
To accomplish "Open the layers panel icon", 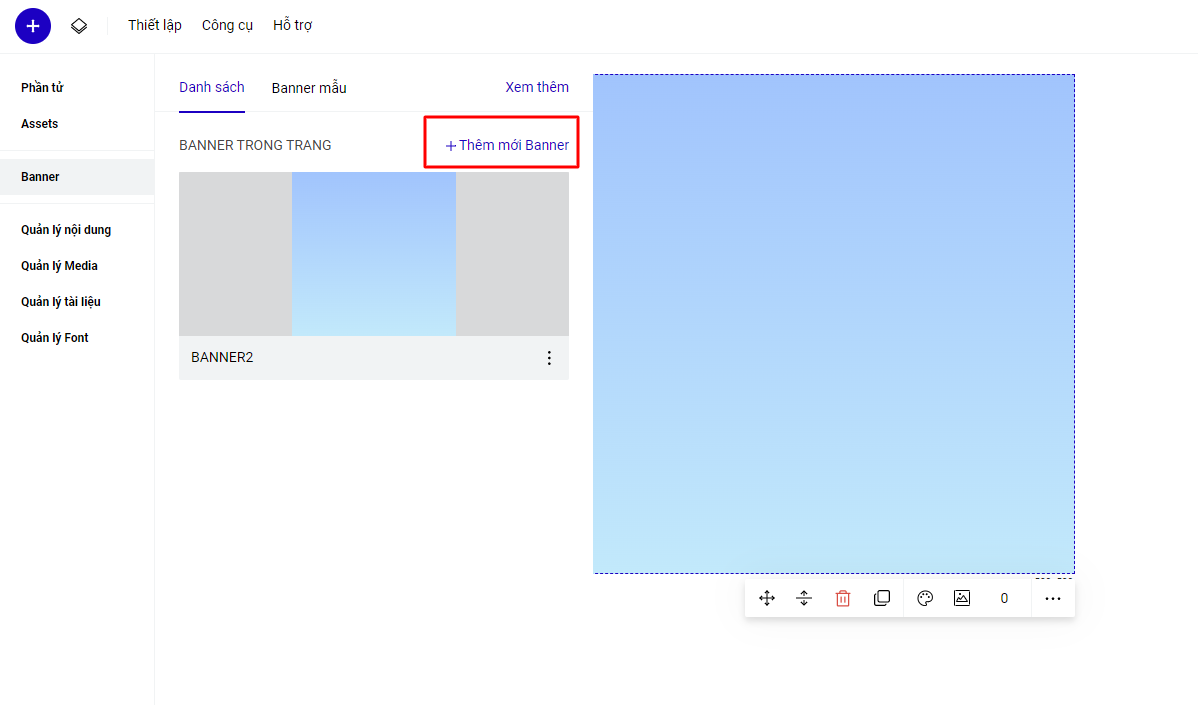I will click(x=79, y=26).
